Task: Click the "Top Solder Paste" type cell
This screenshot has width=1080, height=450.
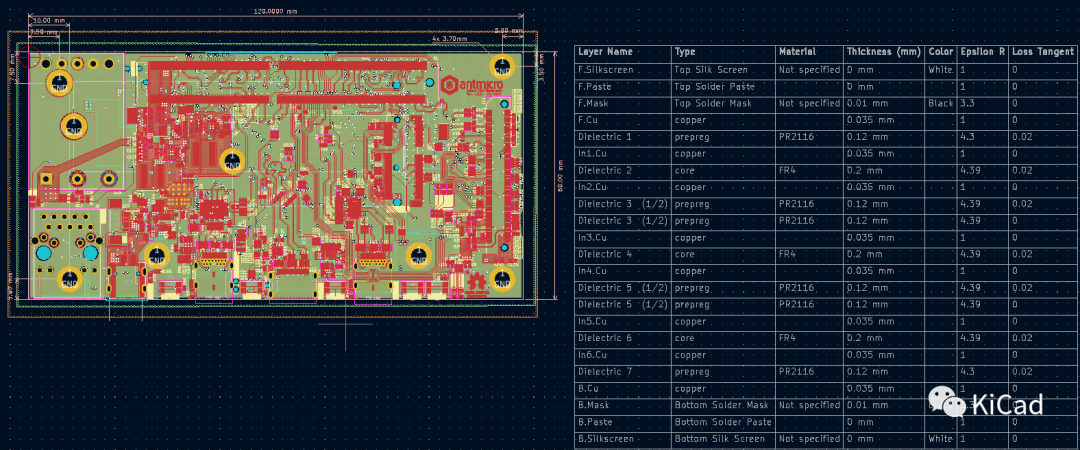Action: point(724,87)
